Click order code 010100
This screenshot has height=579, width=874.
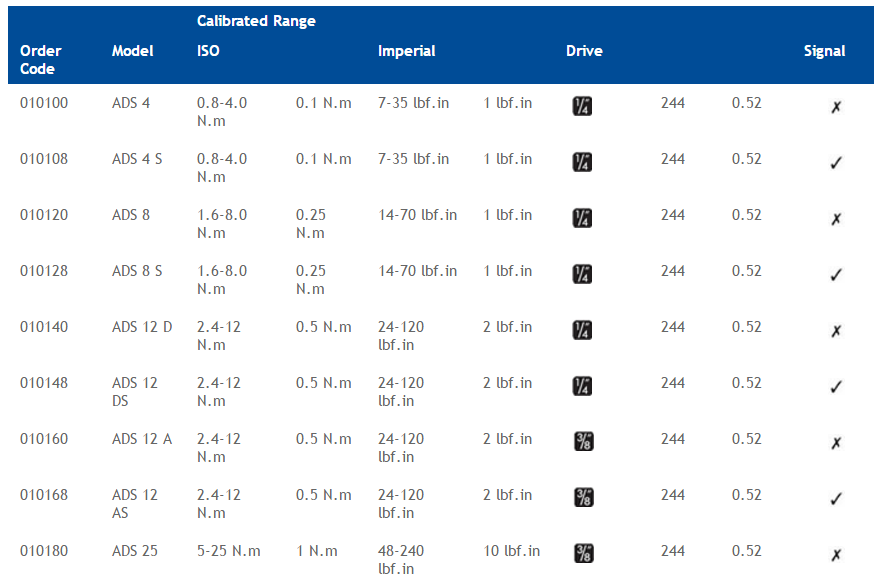point(44,103)
